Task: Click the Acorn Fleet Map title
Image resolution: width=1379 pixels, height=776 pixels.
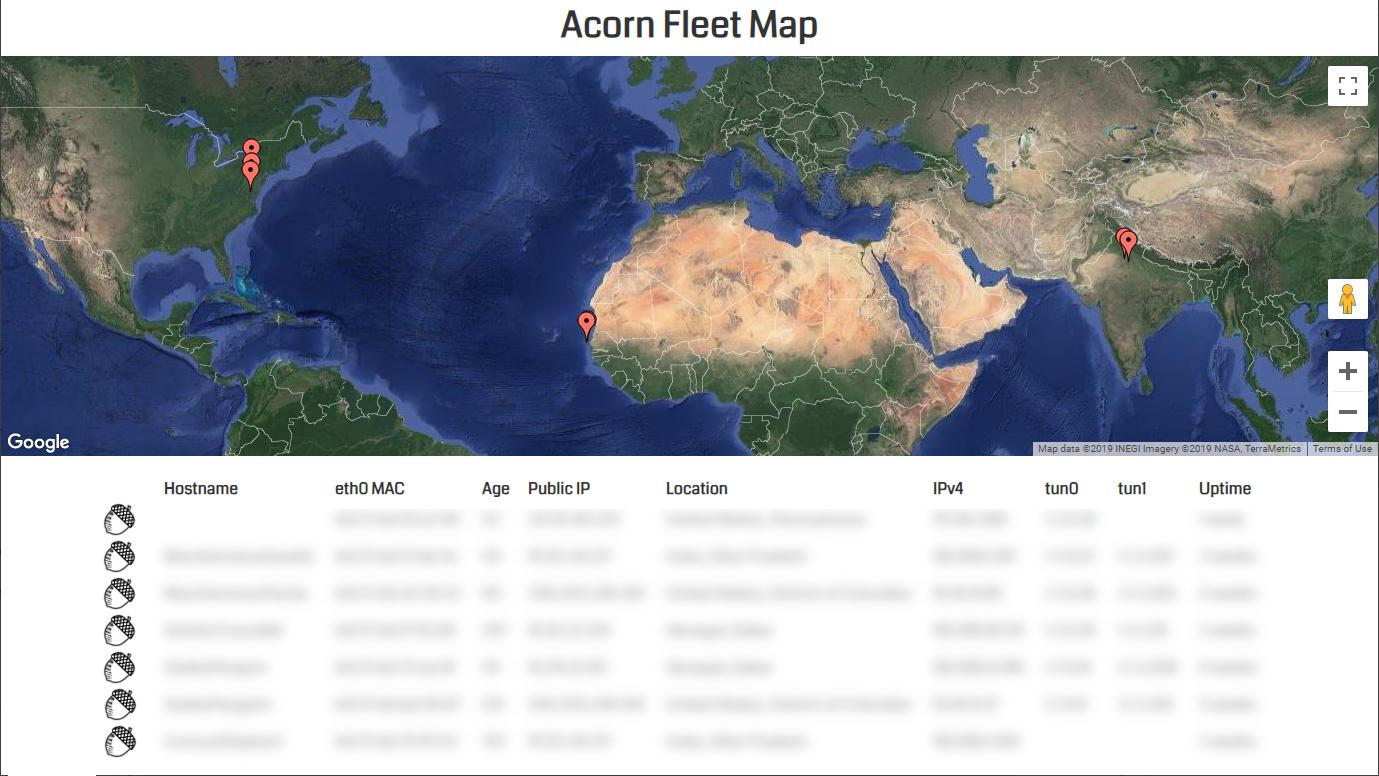Action: coord(689,25)
